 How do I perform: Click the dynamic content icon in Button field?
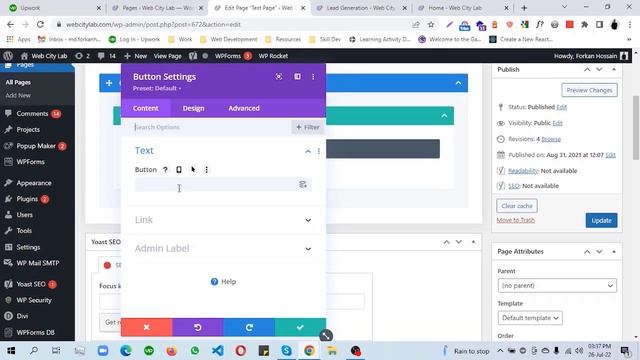[303, 184]
